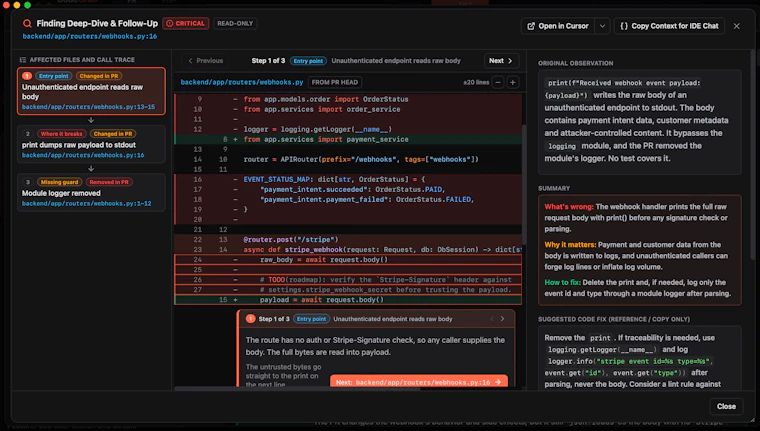Select trace step 'Module logger removed'
The image size is (760, 431).
click(91, 192)
